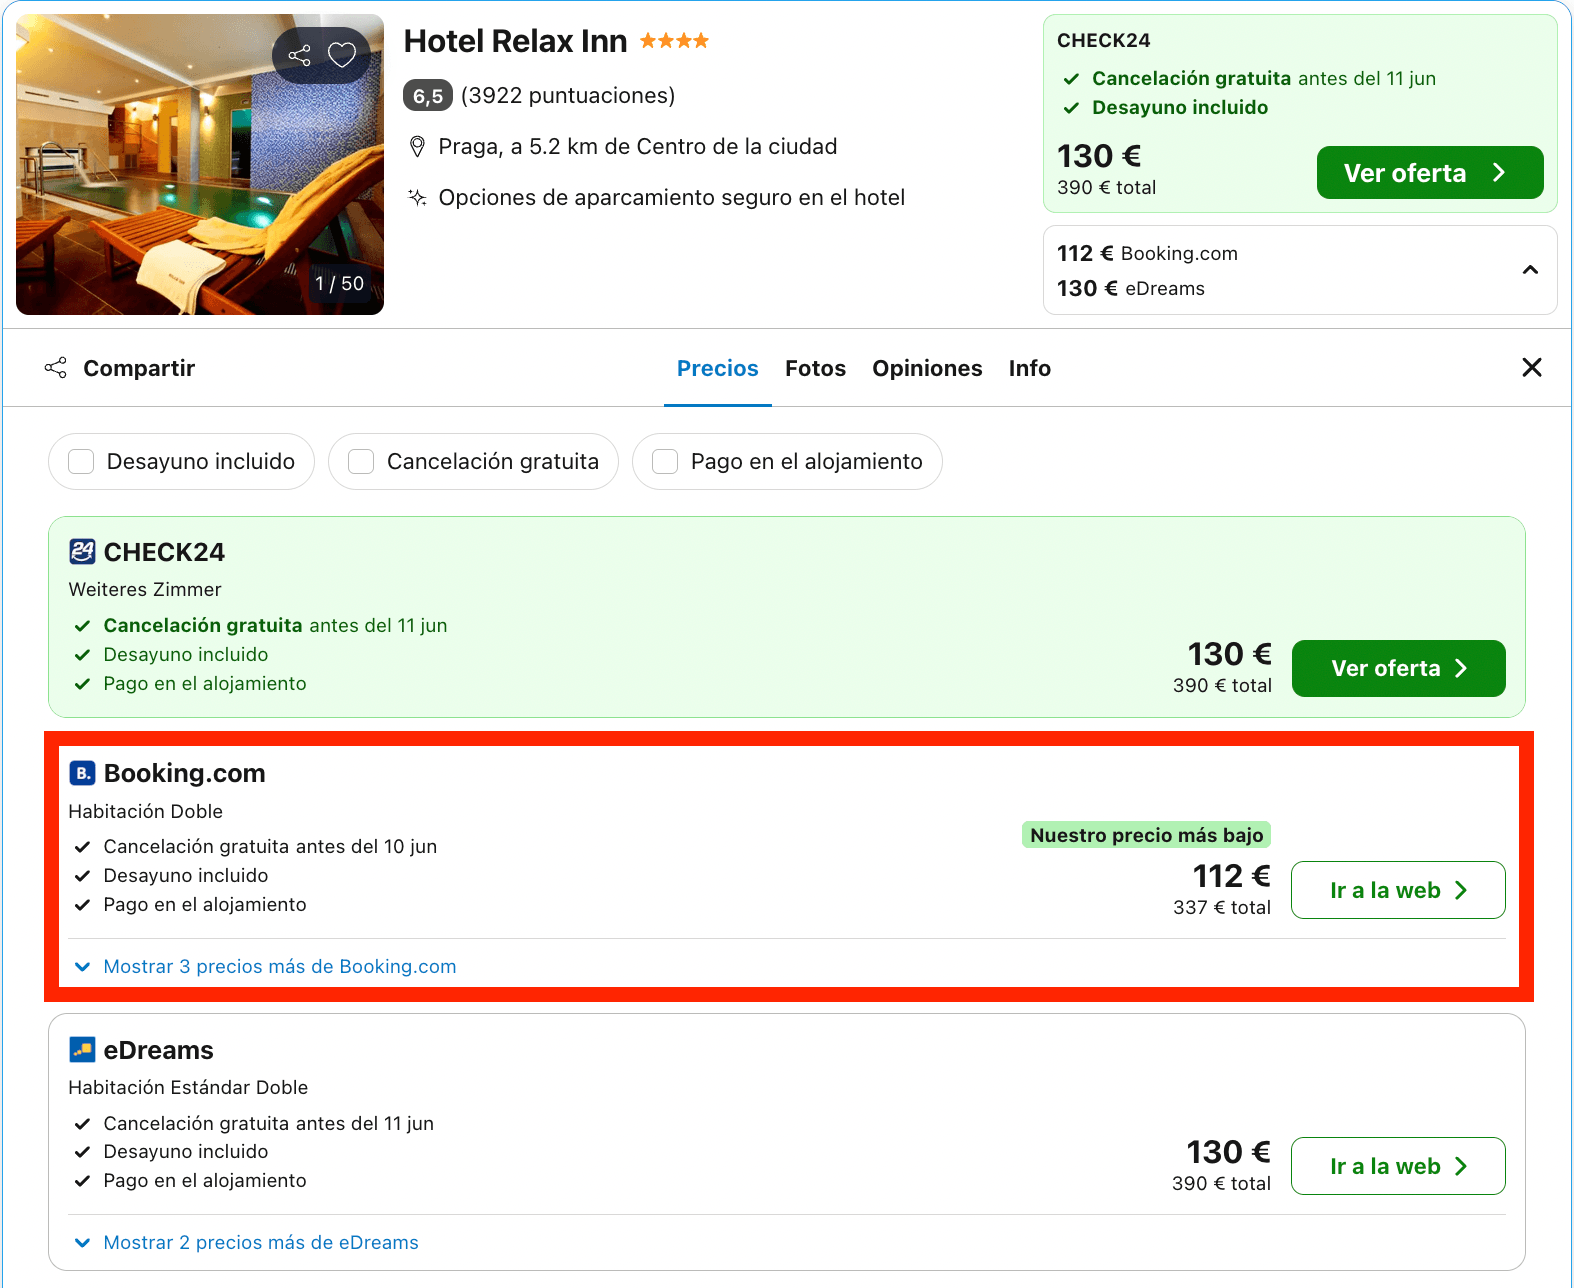Viewport: 1574px width, 1288px height.
Task: Click the eDreams logo icon
Action: [x=82, y=1049]
